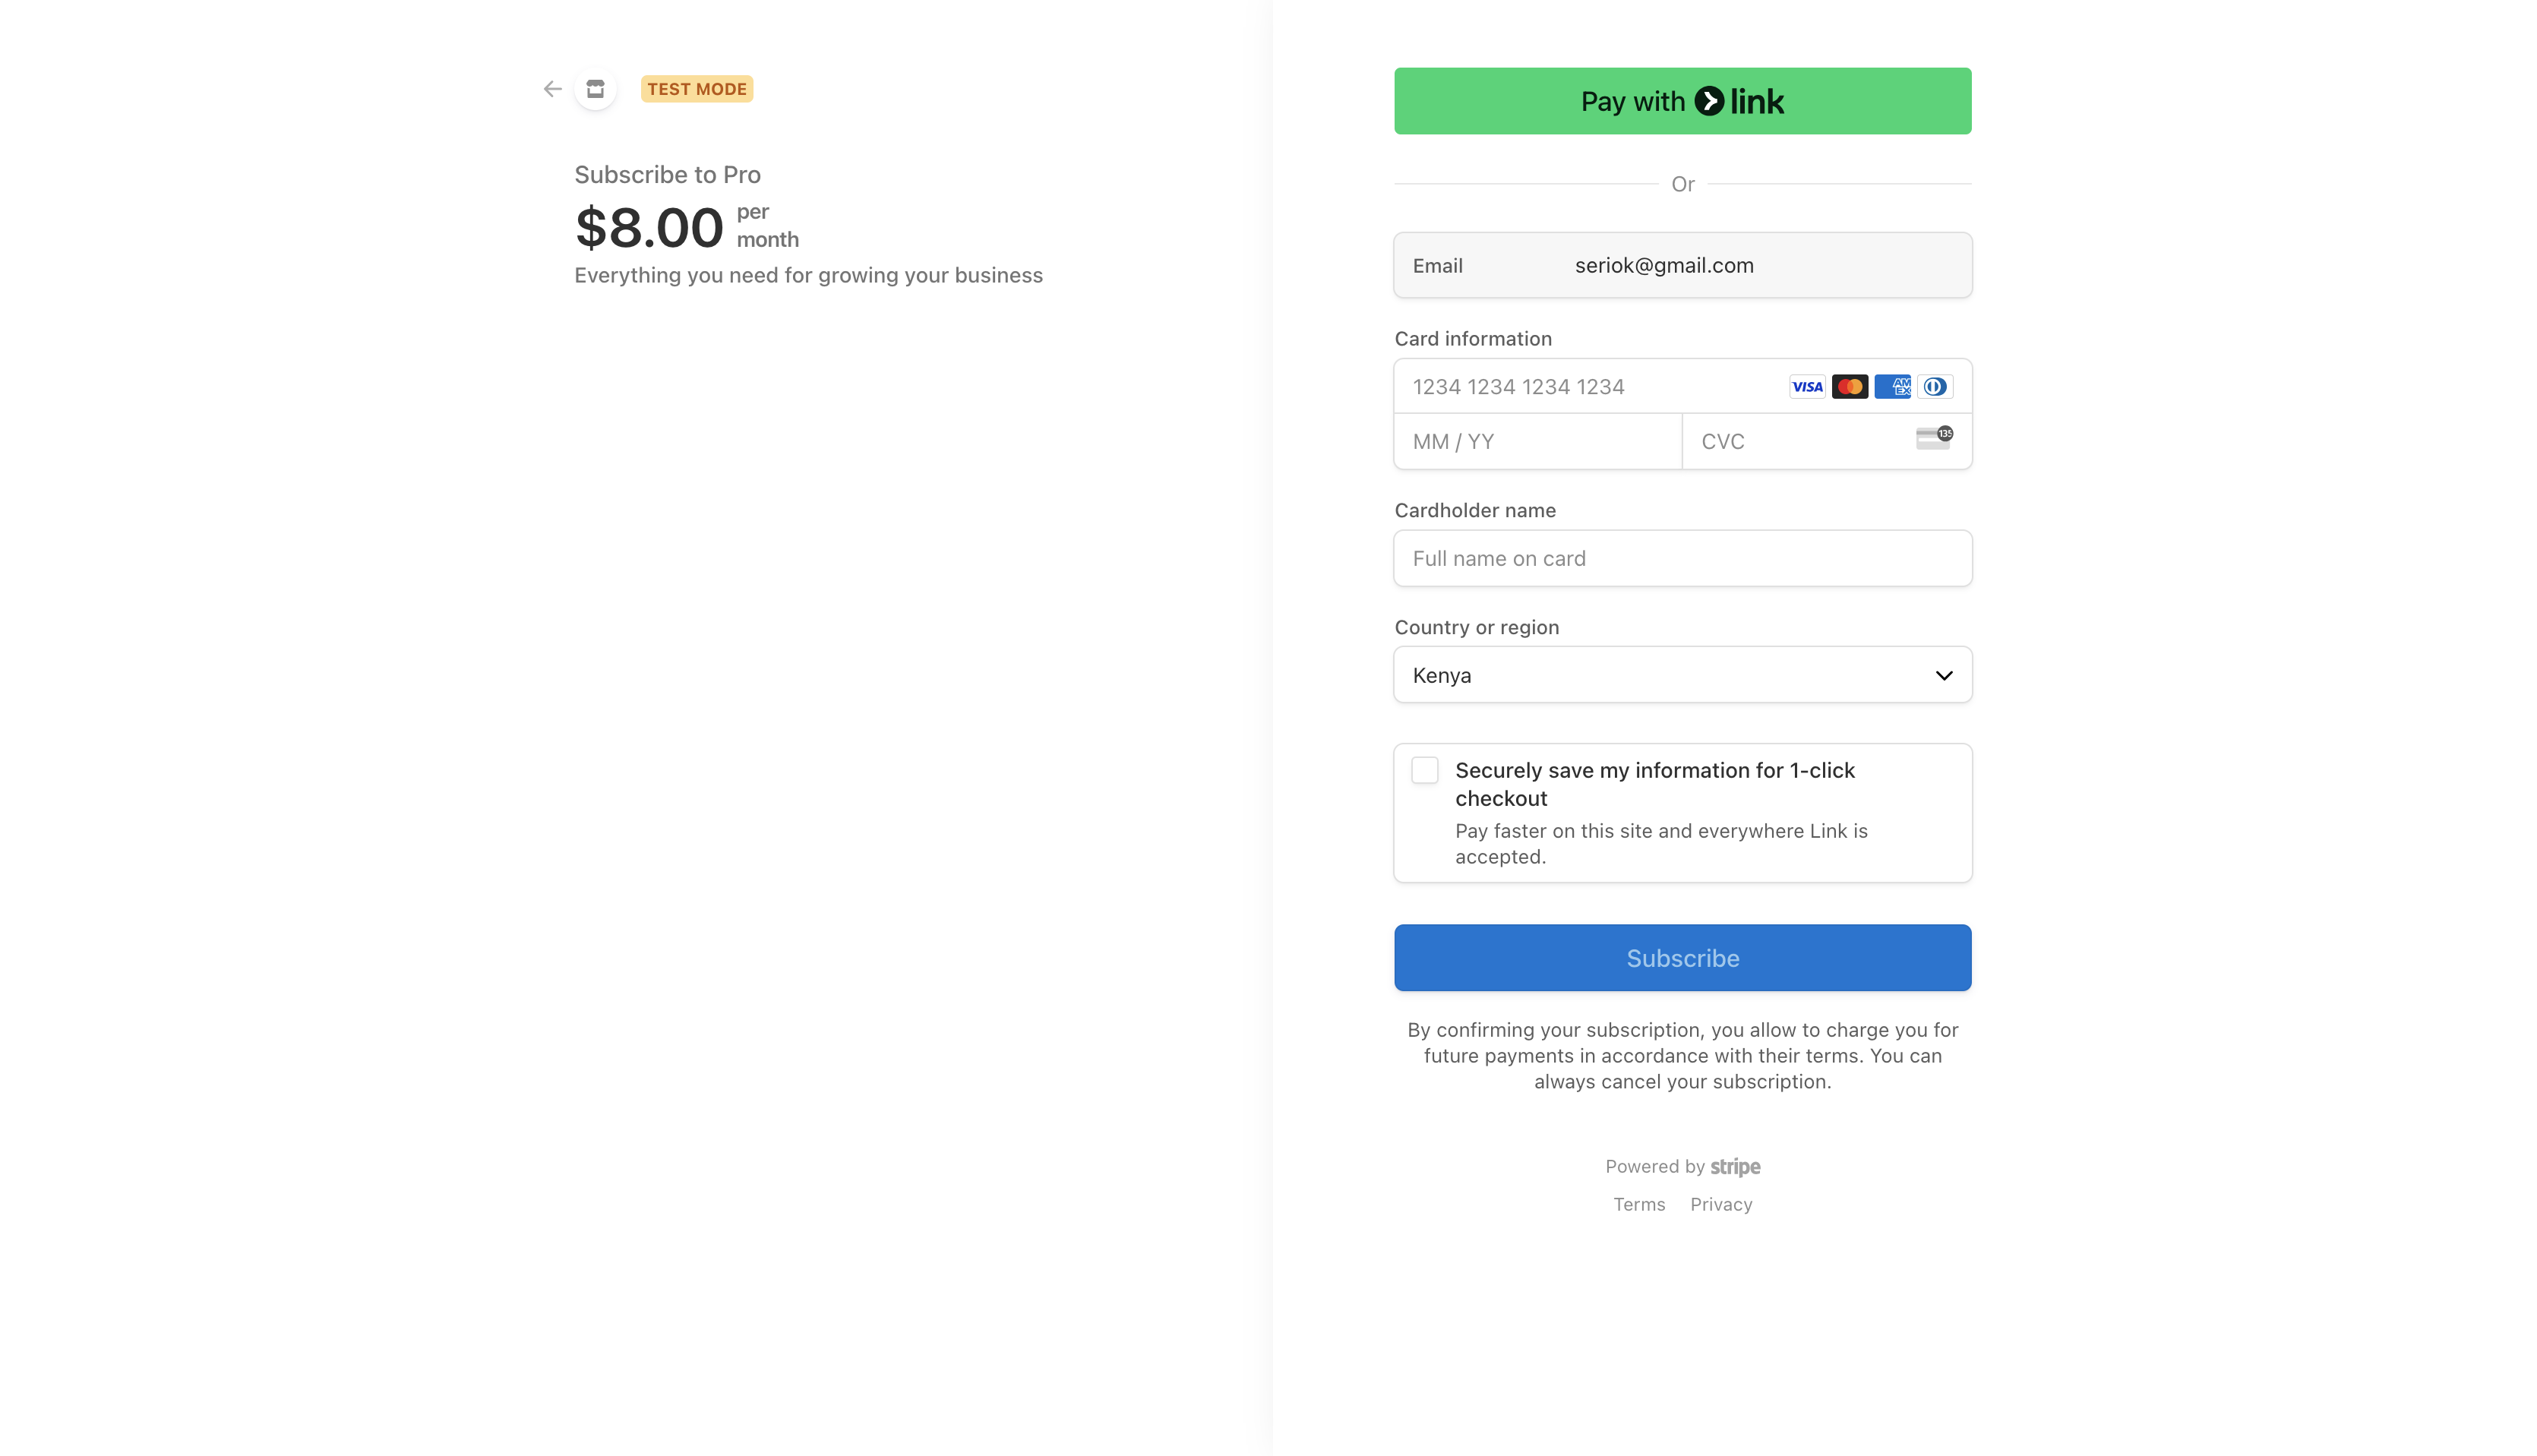Image resolution: width=2537 pixels, height=1456 pixels.
Task: Click into the CVC field
Action: point(1800,442)
